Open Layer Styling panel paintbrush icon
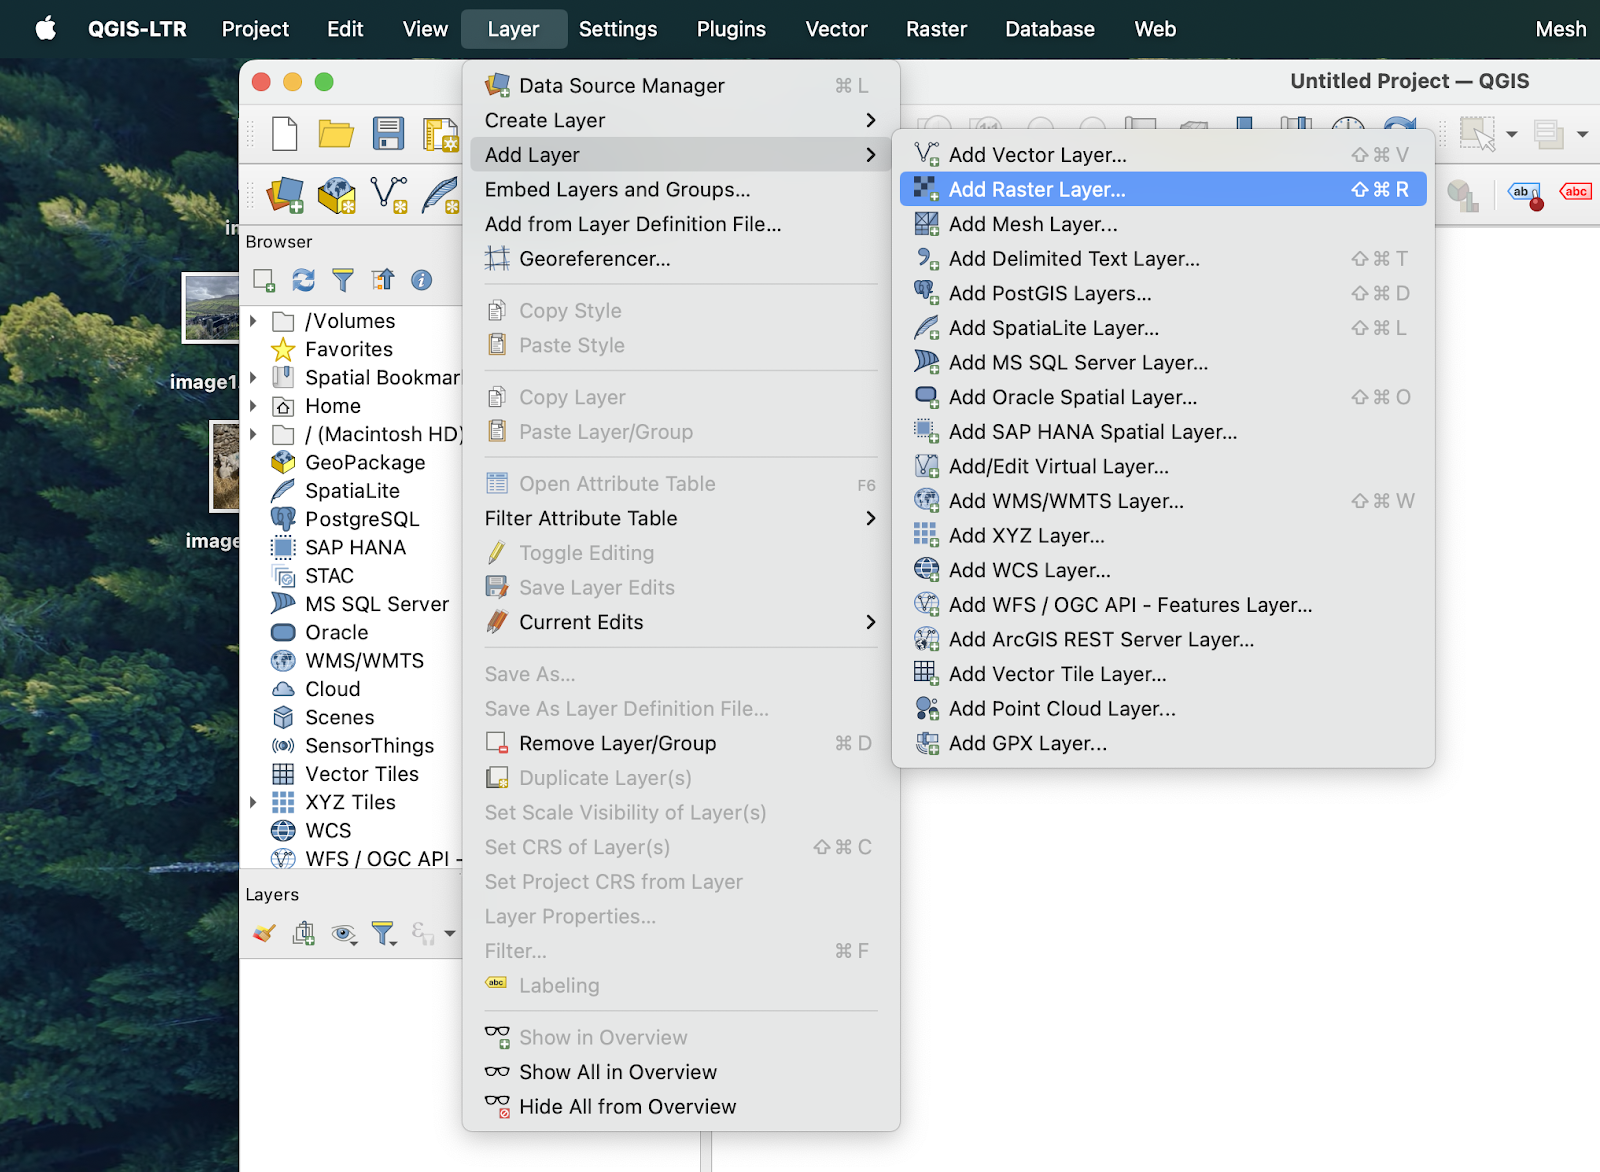 pos(264,933)
